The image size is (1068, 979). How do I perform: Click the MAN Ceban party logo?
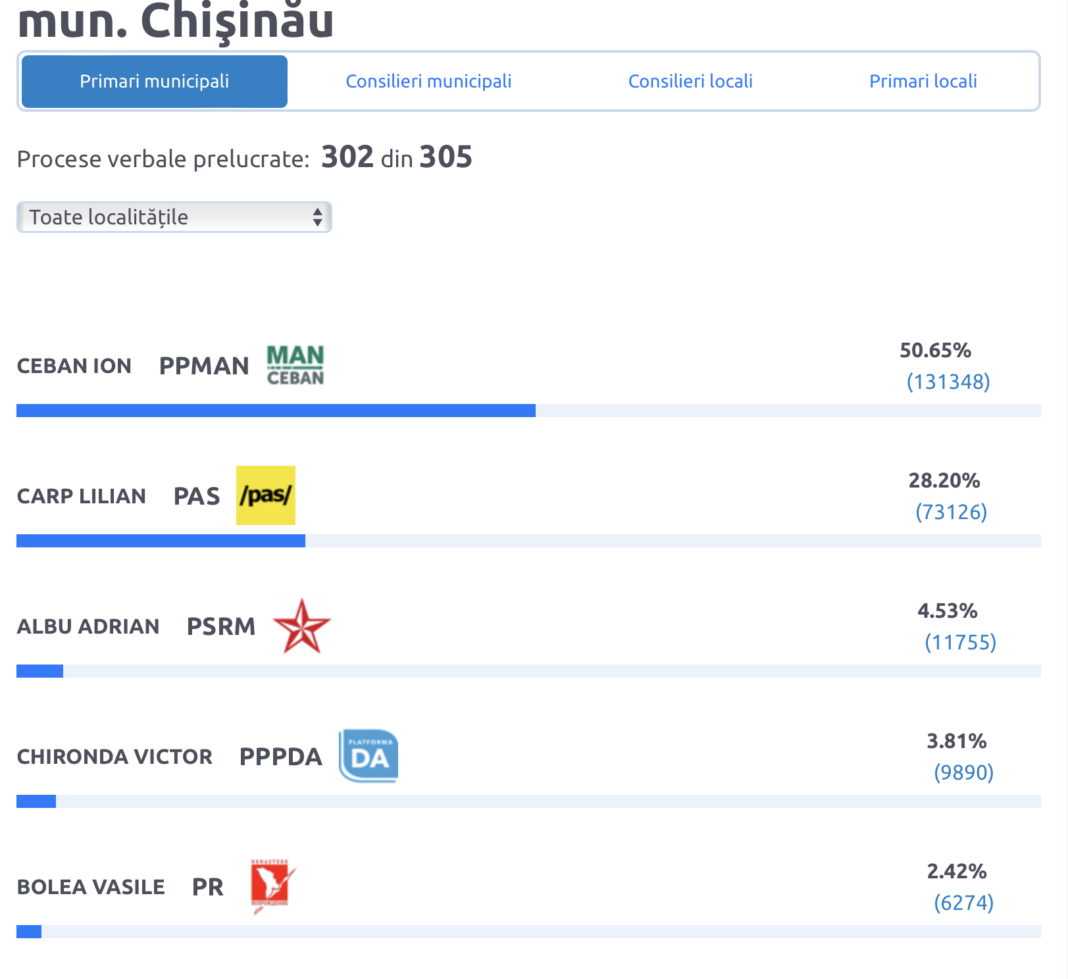point(295,365)
